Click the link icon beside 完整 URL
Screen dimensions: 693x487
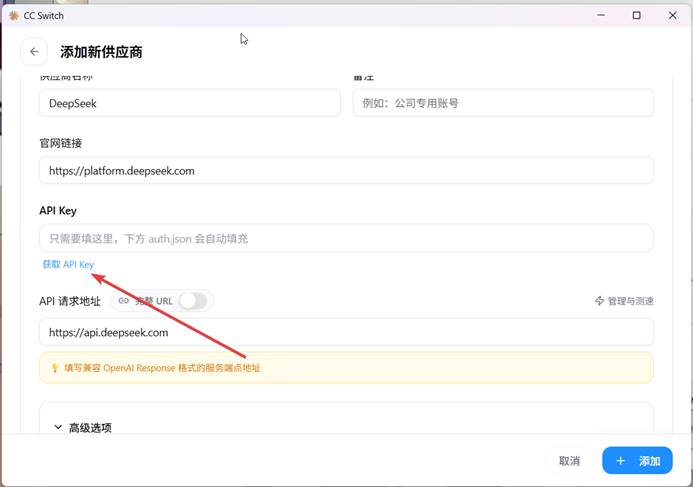click(124, 301)
